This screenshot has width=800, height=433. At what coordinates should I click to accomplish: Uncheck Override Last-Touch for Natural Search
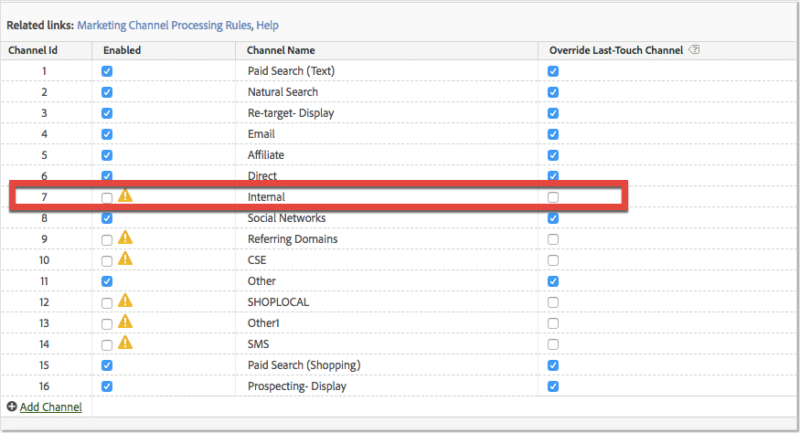tap(553, 92)
